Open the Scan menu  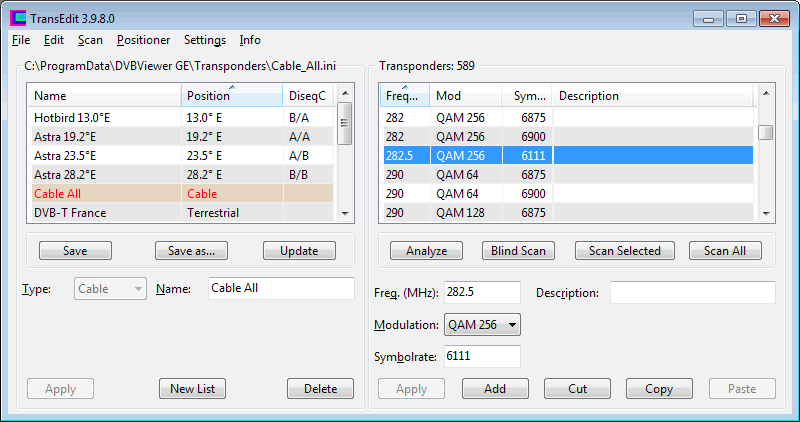pos(90,40)
